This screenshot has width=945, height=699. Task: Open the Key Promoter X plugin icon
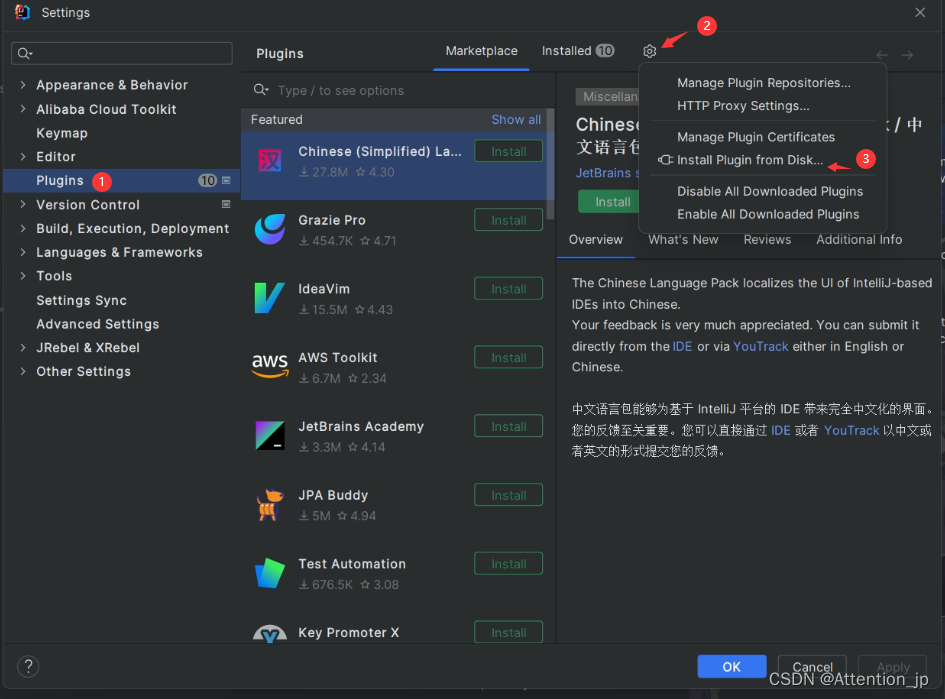point(270,636)
